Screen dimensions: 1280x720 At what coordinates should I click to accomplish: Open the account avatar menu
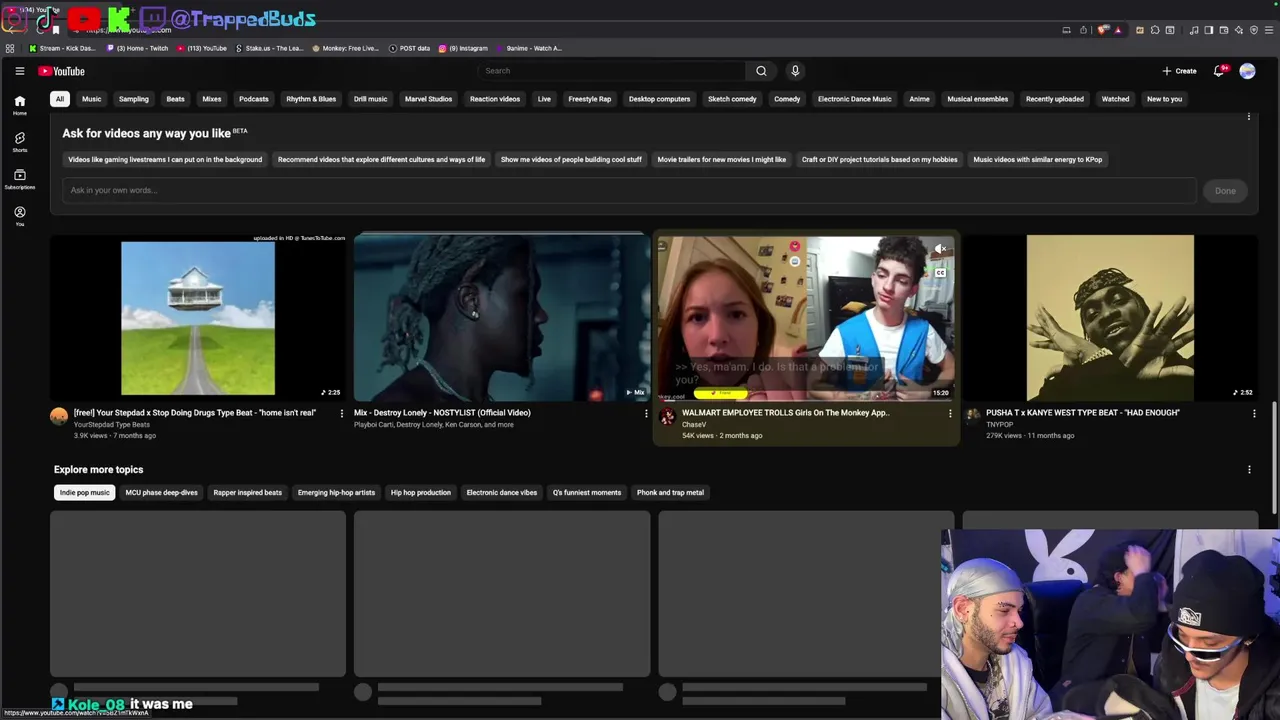pyautogui.click(x=1247, y=71)
